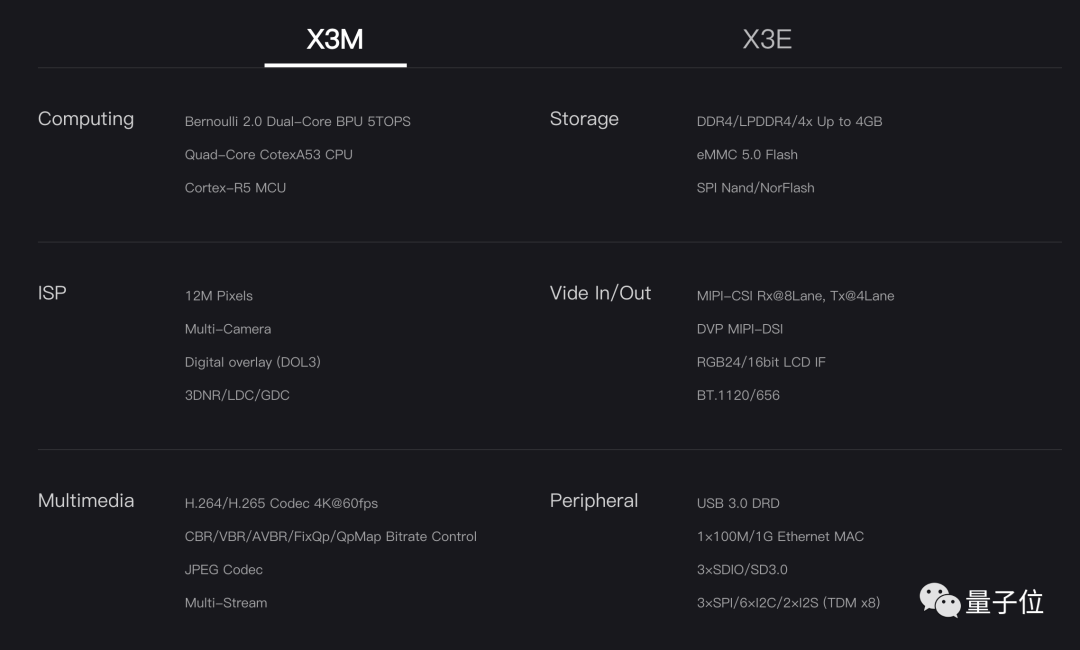Click the Peripheral section heading

[x=594, y=501]
